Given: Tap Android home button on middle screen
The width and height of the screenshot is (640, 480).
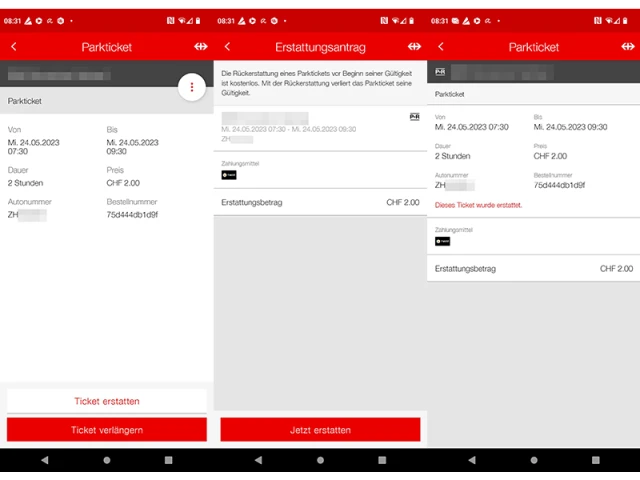Looking at the screenshot, I should coord(320,460).
